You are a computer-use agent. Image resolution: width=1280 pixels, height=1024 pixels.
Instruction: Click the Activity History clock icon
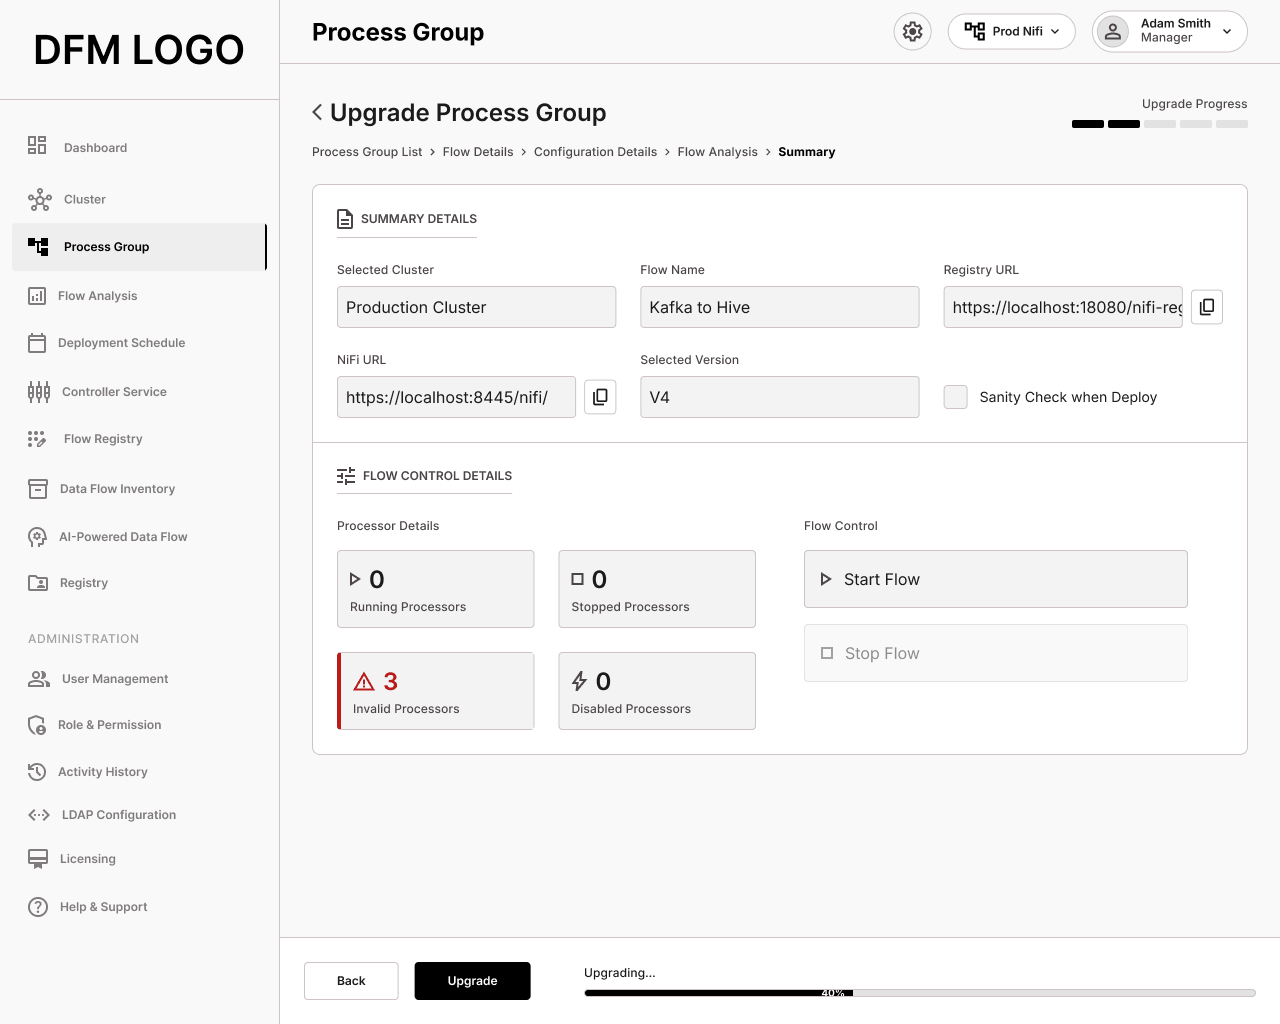click(37, 772)
